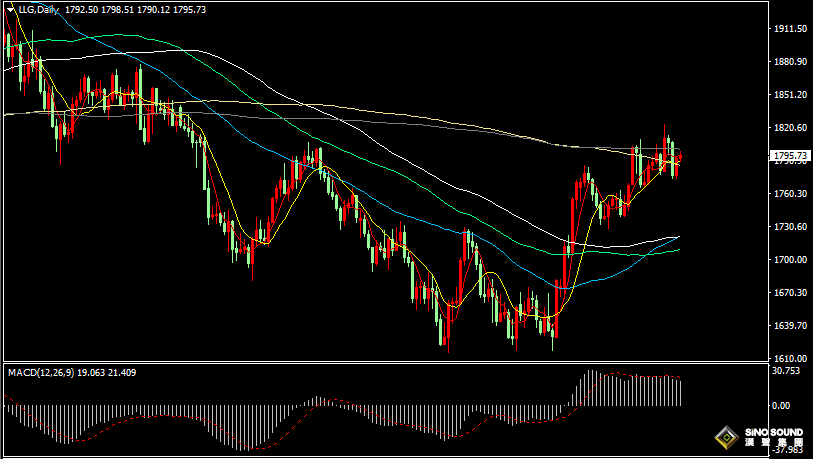Click the 30.753 MACD scale maximum label
Viewport: 813px width, 459px height.
[x=786, y=371]
